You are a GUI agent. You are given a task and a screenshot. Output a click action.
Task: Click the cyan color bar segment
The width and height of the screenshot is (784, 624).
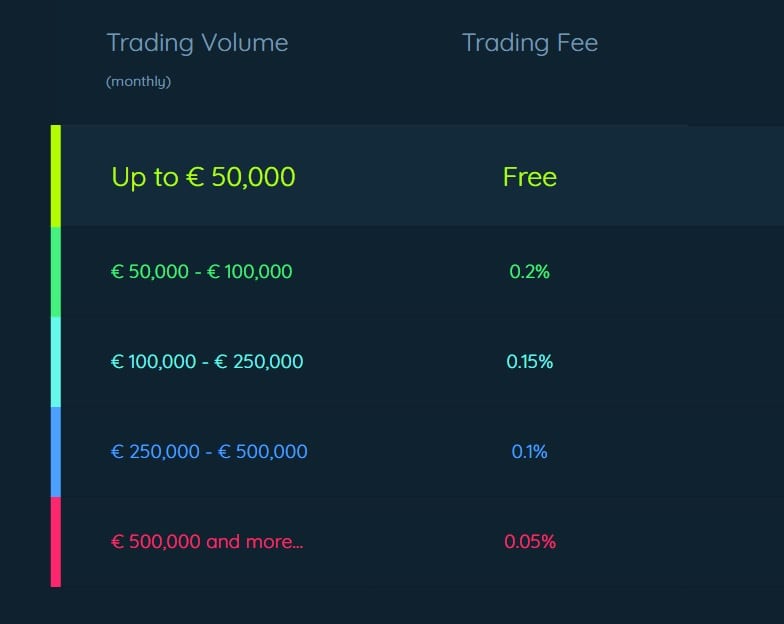[x=56, y=361]
